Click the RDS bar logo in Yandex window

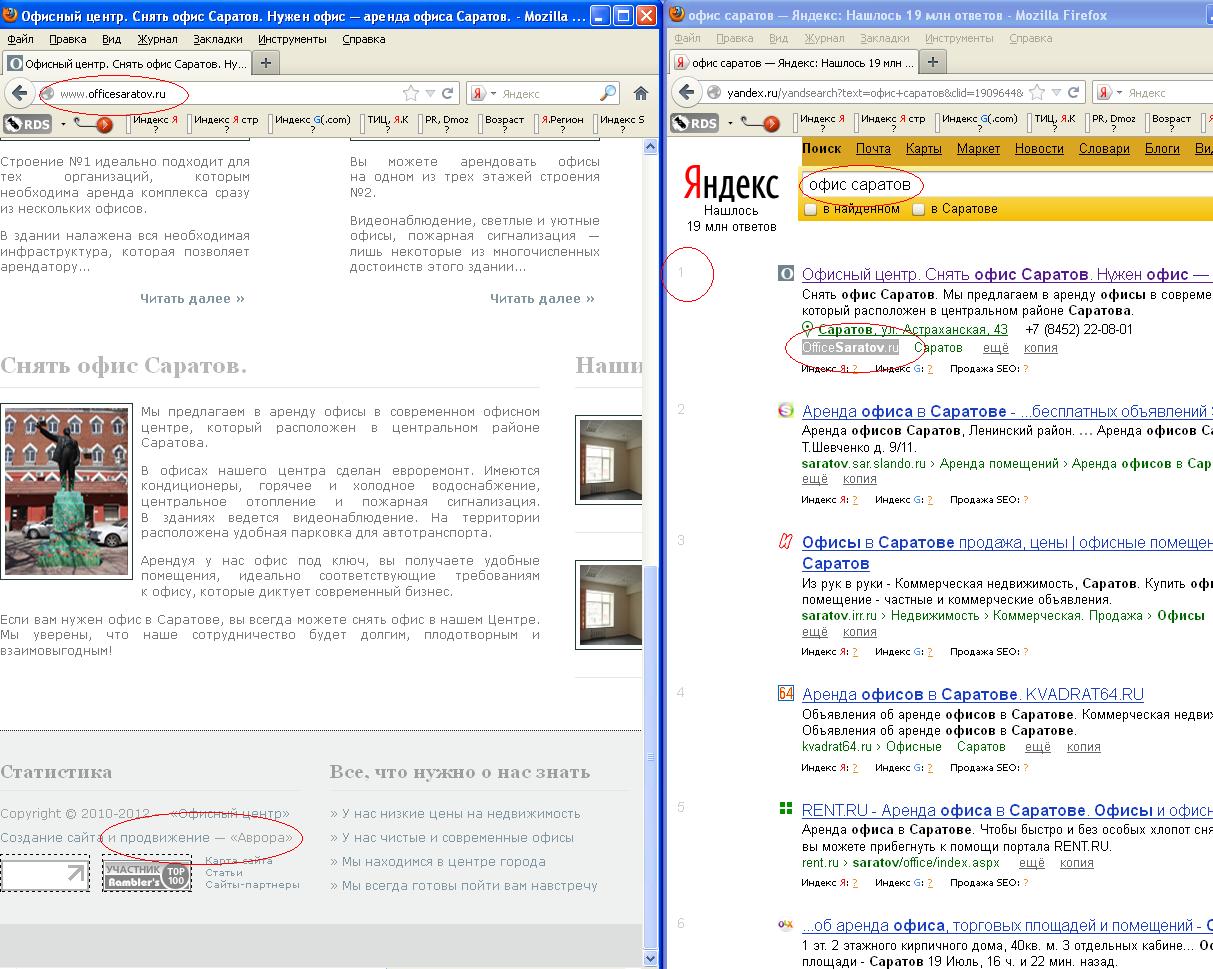(x=695, y=123)
